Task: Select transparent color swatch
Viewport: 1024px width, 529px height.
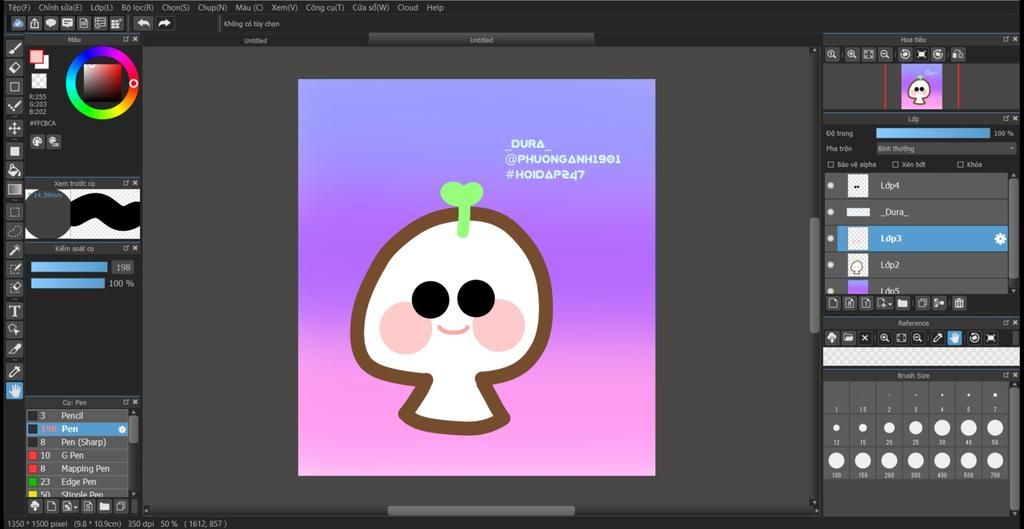Action: (39, 81)
